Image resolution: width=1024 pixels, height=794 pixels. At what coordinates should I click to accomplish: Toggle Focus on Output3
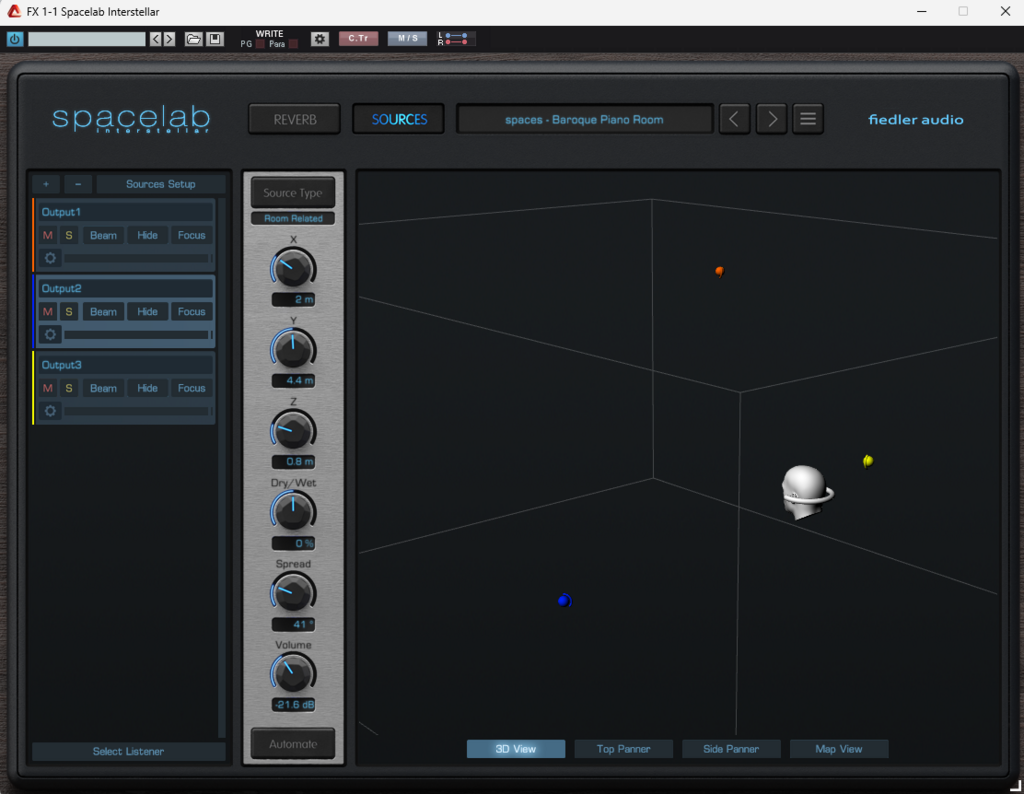(191, 388)
